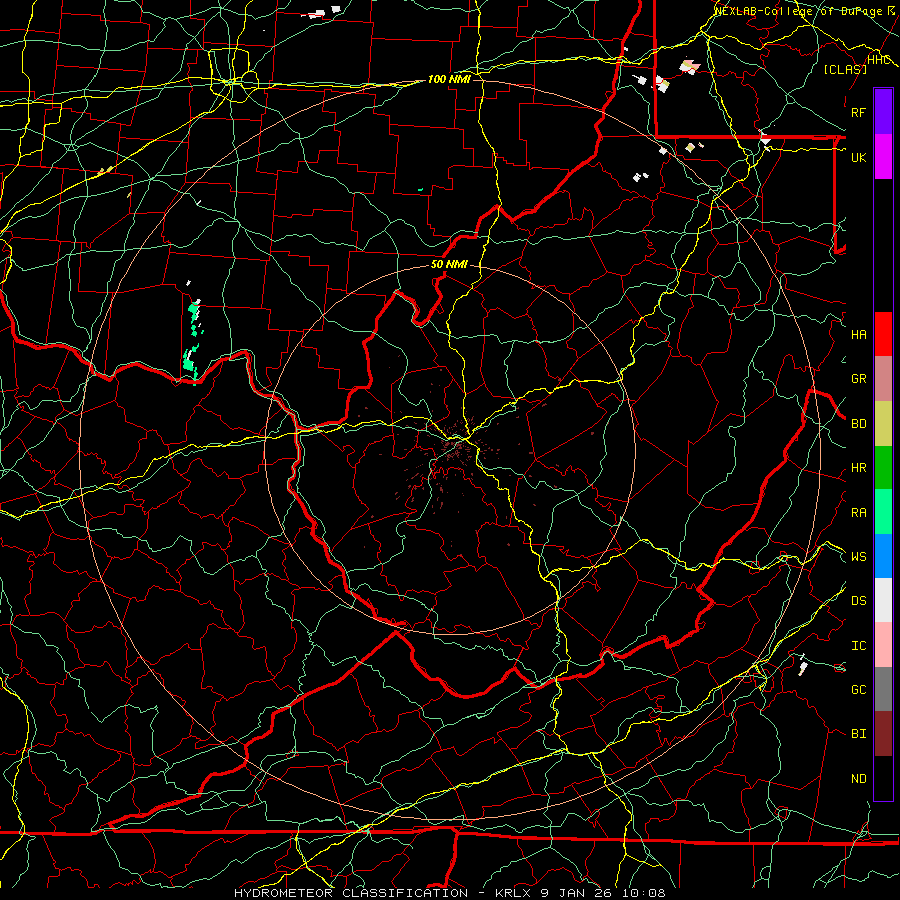Click the 'GC' legend label

pos(859,690)
